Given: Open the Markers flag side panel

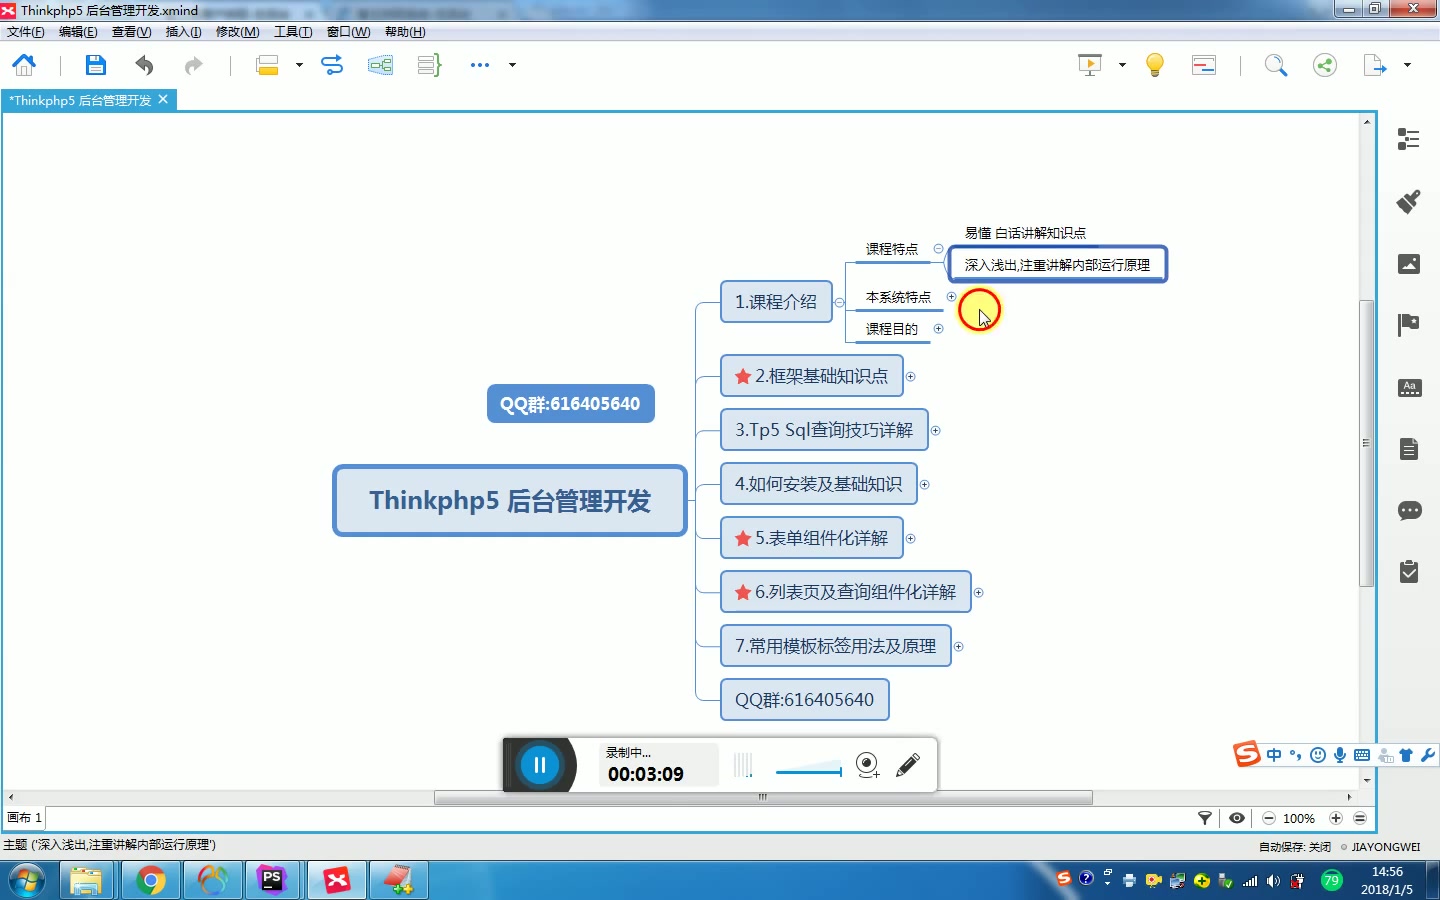Looking at the screenshot, I should [x=1409, y=325].
